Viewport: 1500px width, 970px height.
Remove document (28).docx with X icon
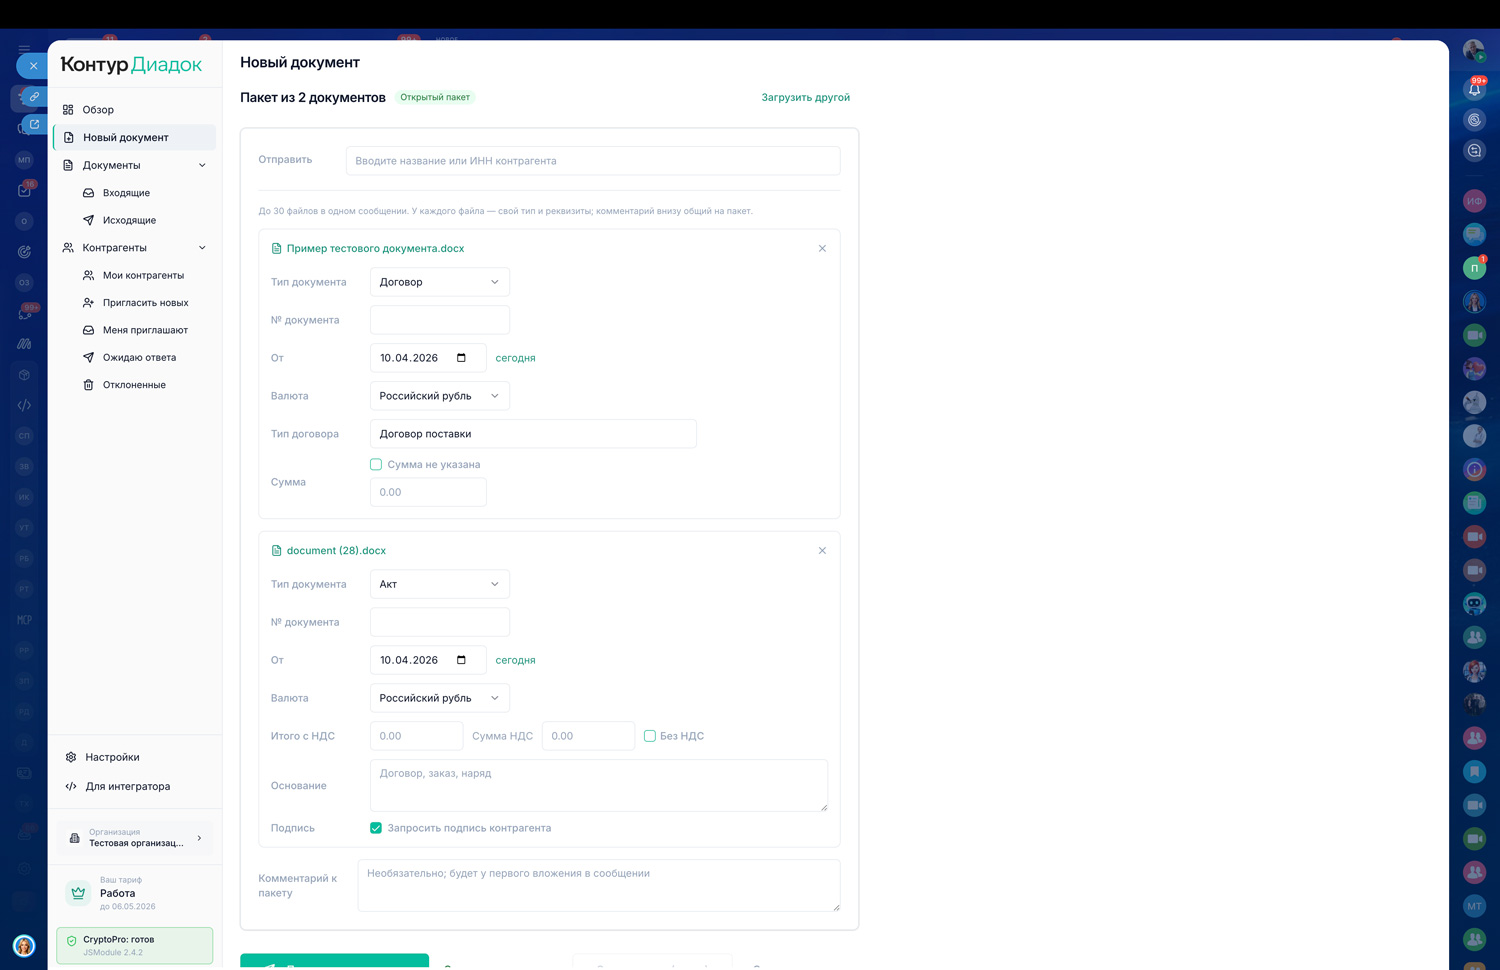822,551
